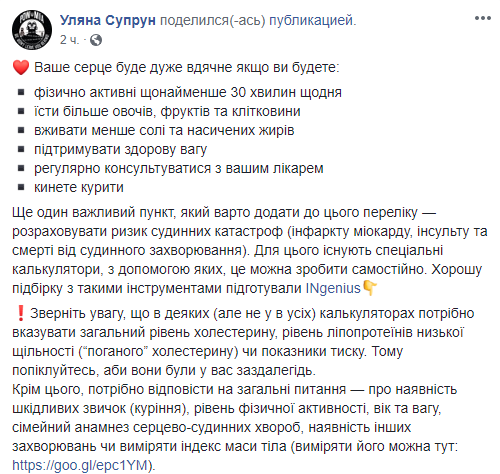Click the red heart emoji
This screenshot has width=500, height=474.
(x=21, y=67)
